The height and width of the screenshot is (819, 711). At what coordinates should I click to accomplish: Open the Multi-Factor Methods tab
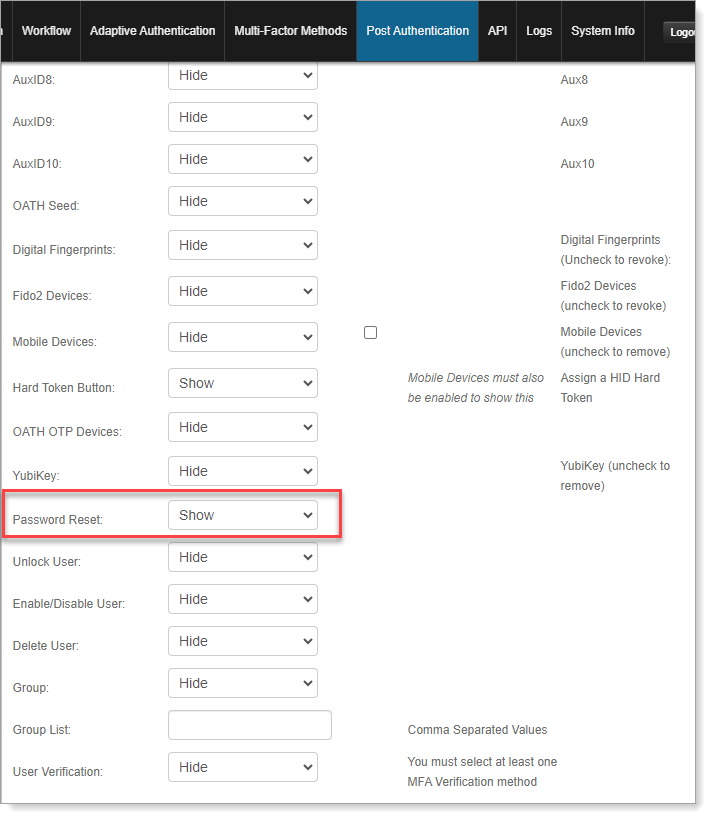coord(290,31)
